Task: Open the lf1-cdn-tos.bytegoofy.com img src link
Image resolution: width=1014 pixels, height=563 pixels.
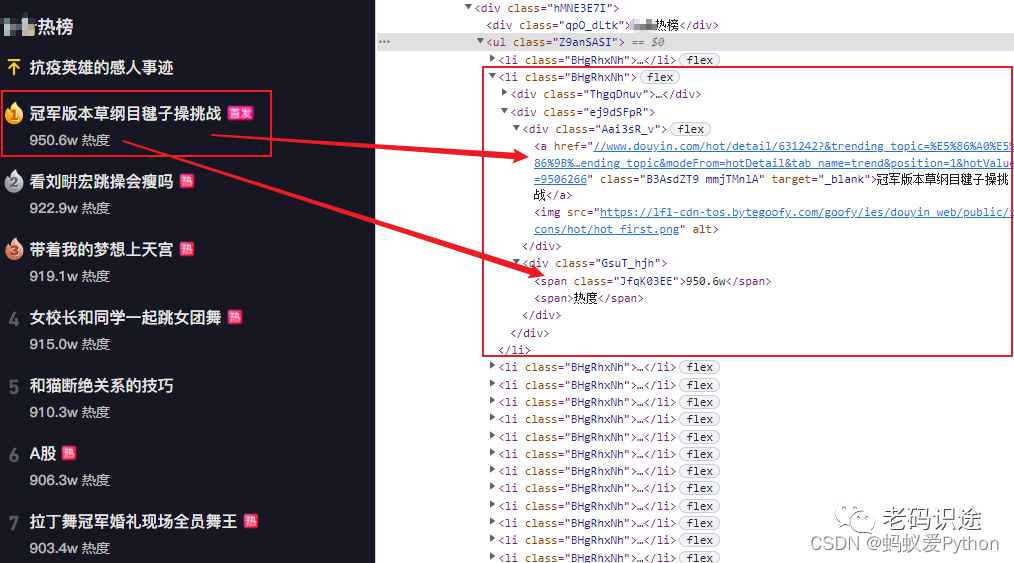Action: (806, 212)
